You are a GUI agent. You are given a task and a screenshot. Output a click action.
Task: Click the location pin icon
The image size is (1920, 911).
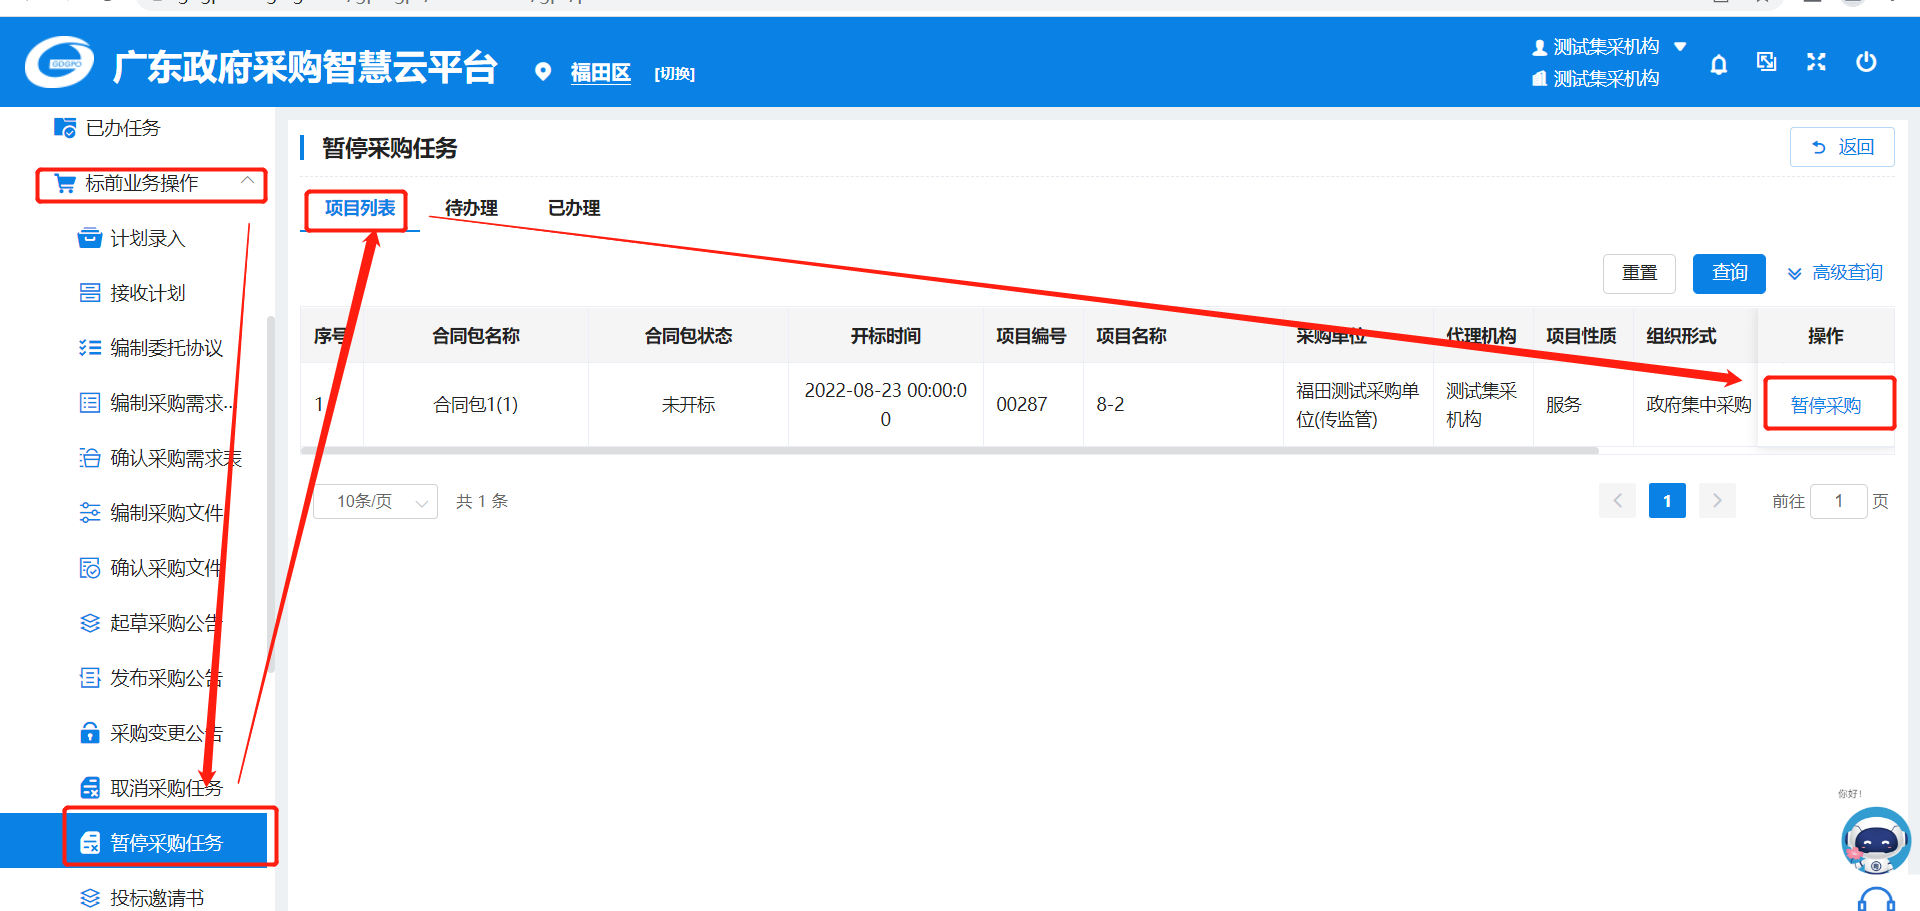click(543, 72)
